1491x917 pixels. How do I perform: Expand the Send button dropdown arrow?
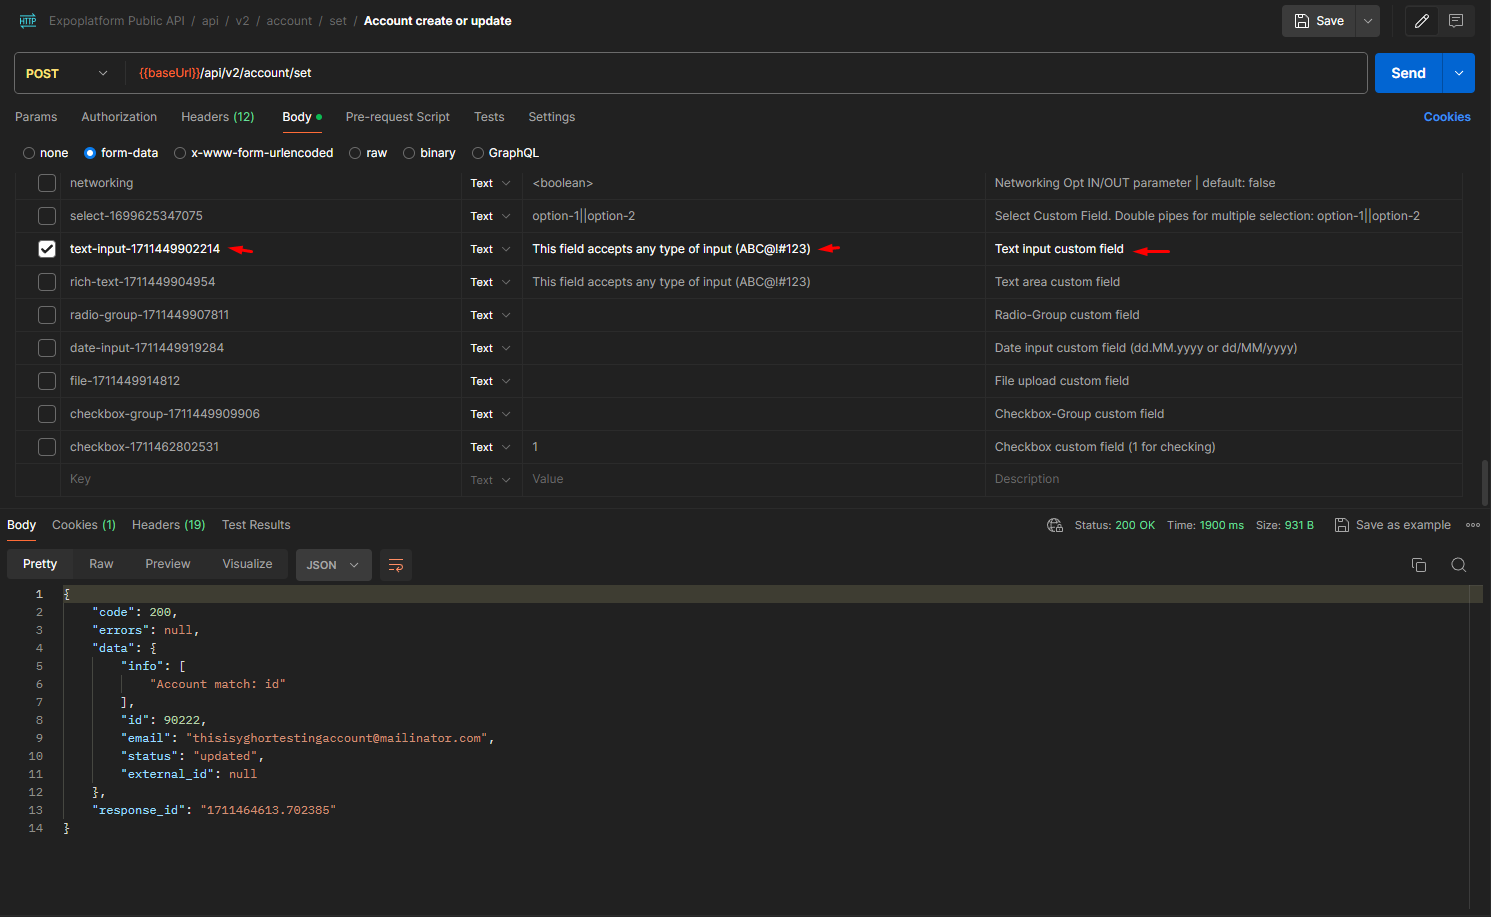(x=1458, y=73)
